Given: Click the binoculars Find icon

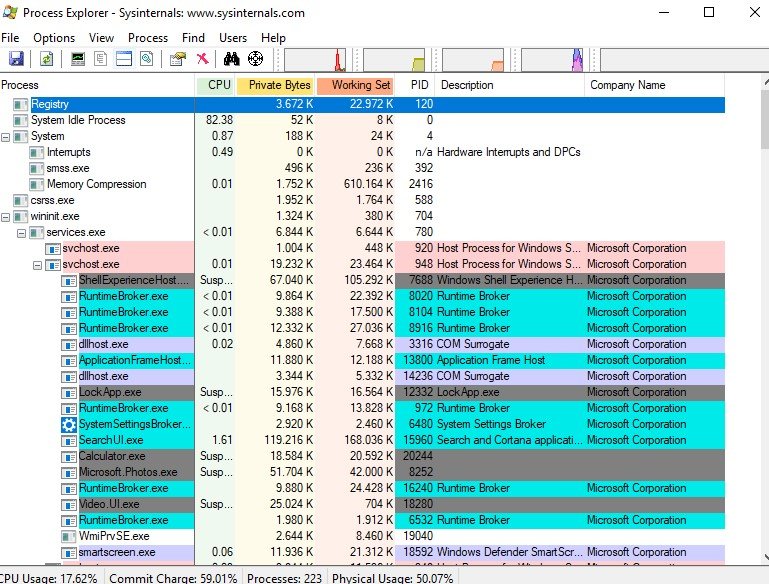Looking at the screenshot, I should pyautogui.click(x=231, y=59).
